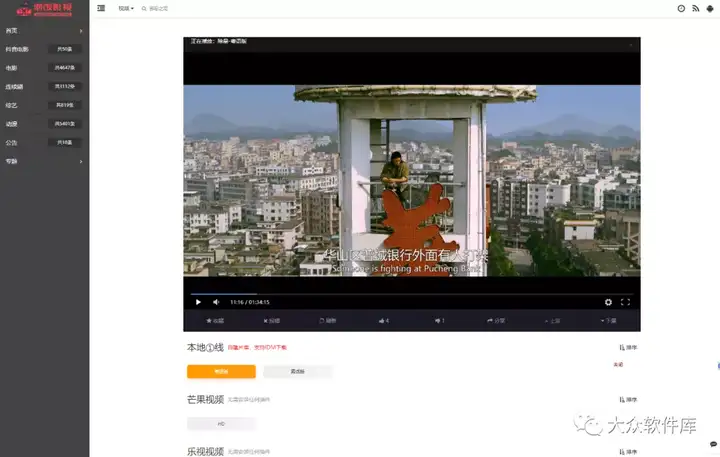Dislike the video using thumbs-down showing 1
The image size is (720, 457).
click(x=440, y=321)
